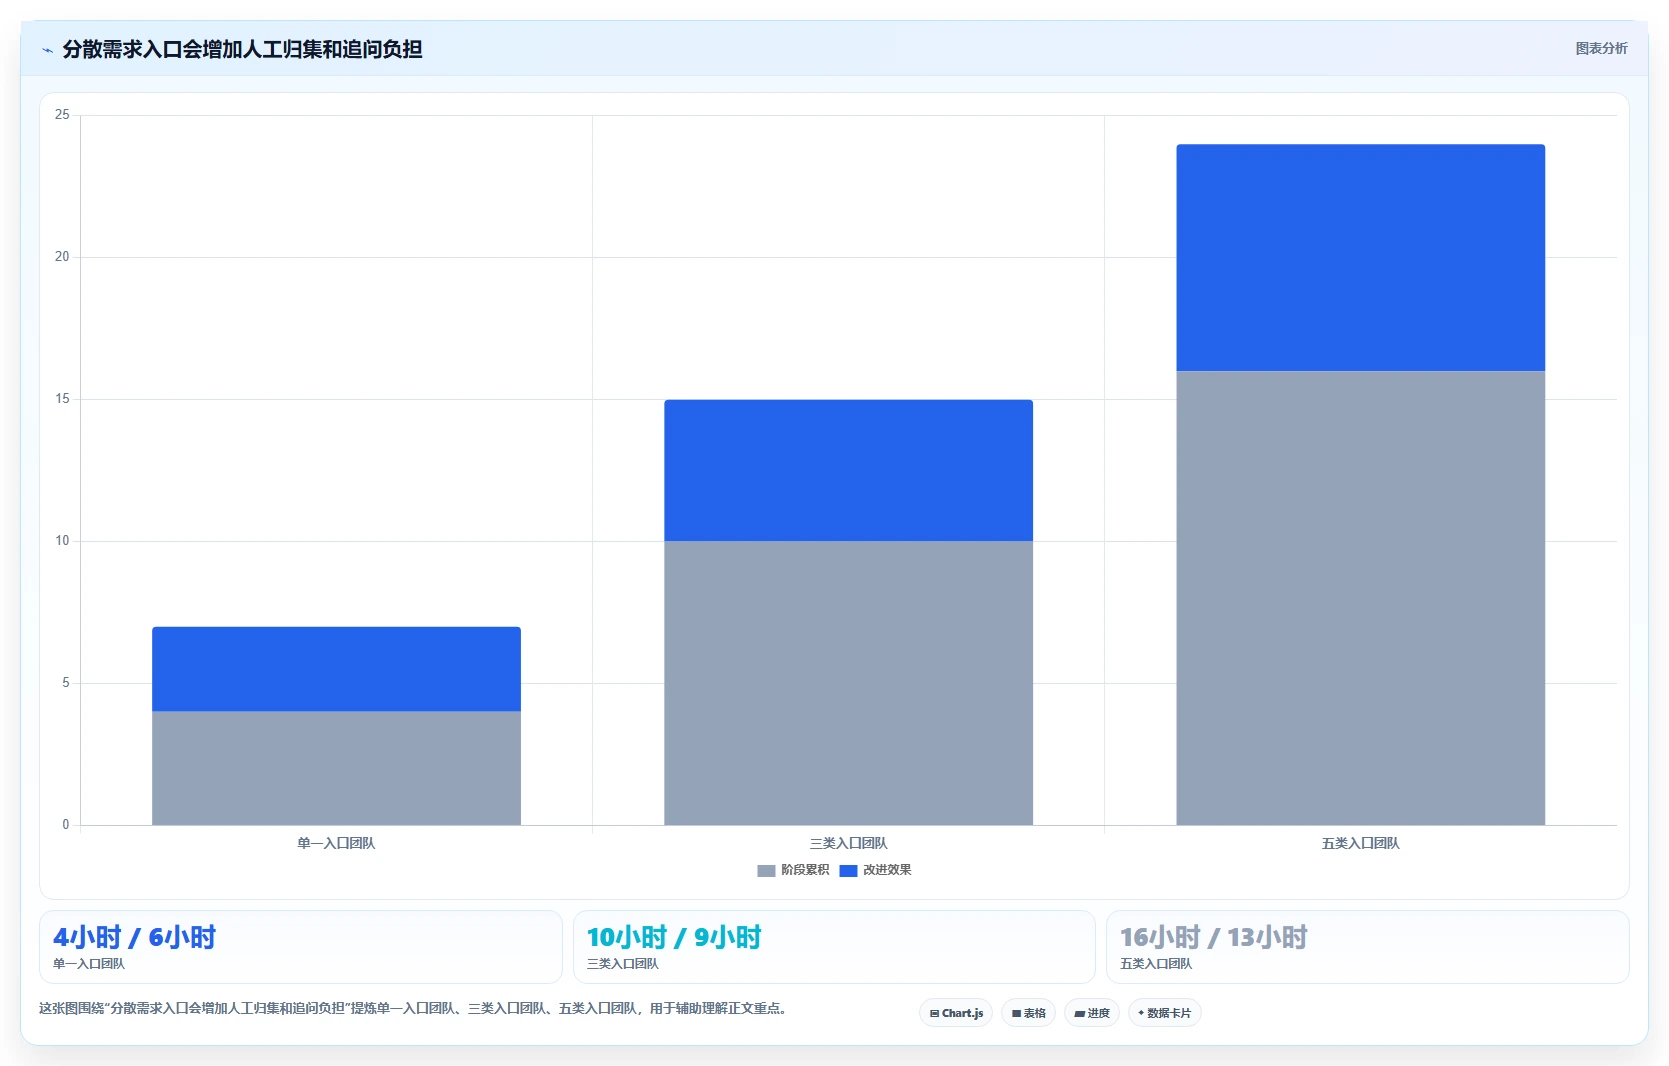Click the gray bar segment of 单一入口团队
Viewport: 1669px width, 1066px height.
click(x=336, y=768)
